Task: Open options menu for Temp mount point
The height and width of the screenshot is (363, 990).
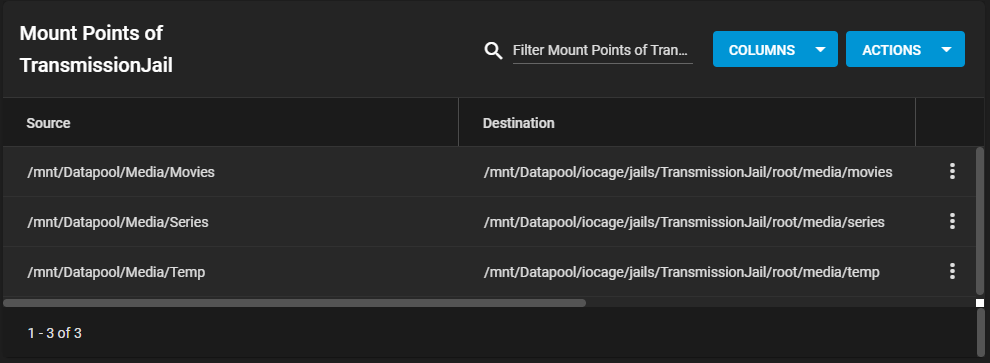Action: [x=952, y=271]
